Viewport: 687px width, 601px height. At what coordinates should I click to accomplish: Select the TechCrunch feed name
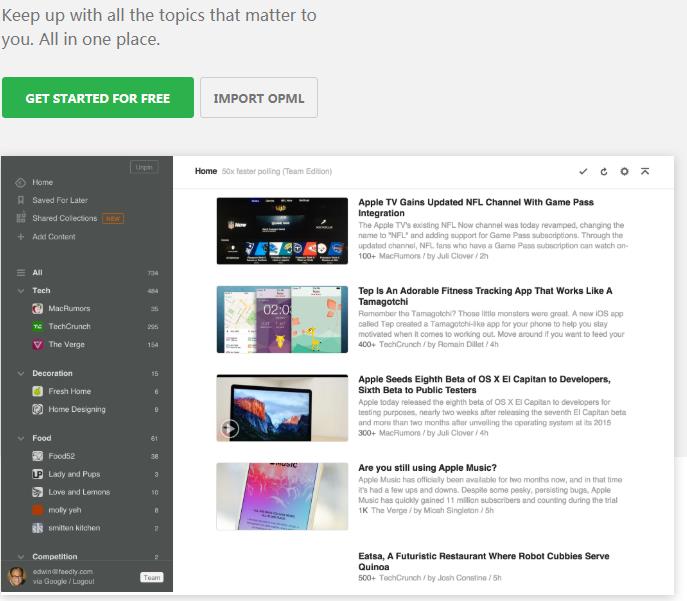tap(69, 326)
